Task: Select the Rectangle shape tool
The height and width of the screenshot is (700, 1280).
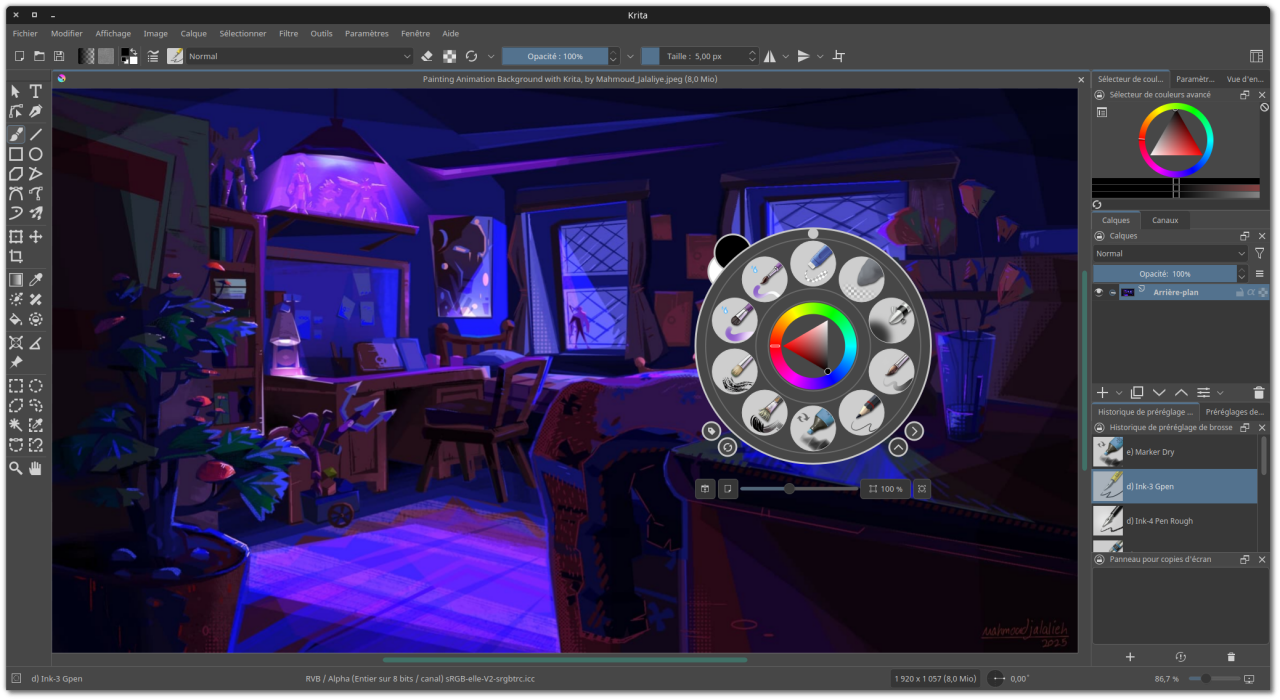Action: 16,154
